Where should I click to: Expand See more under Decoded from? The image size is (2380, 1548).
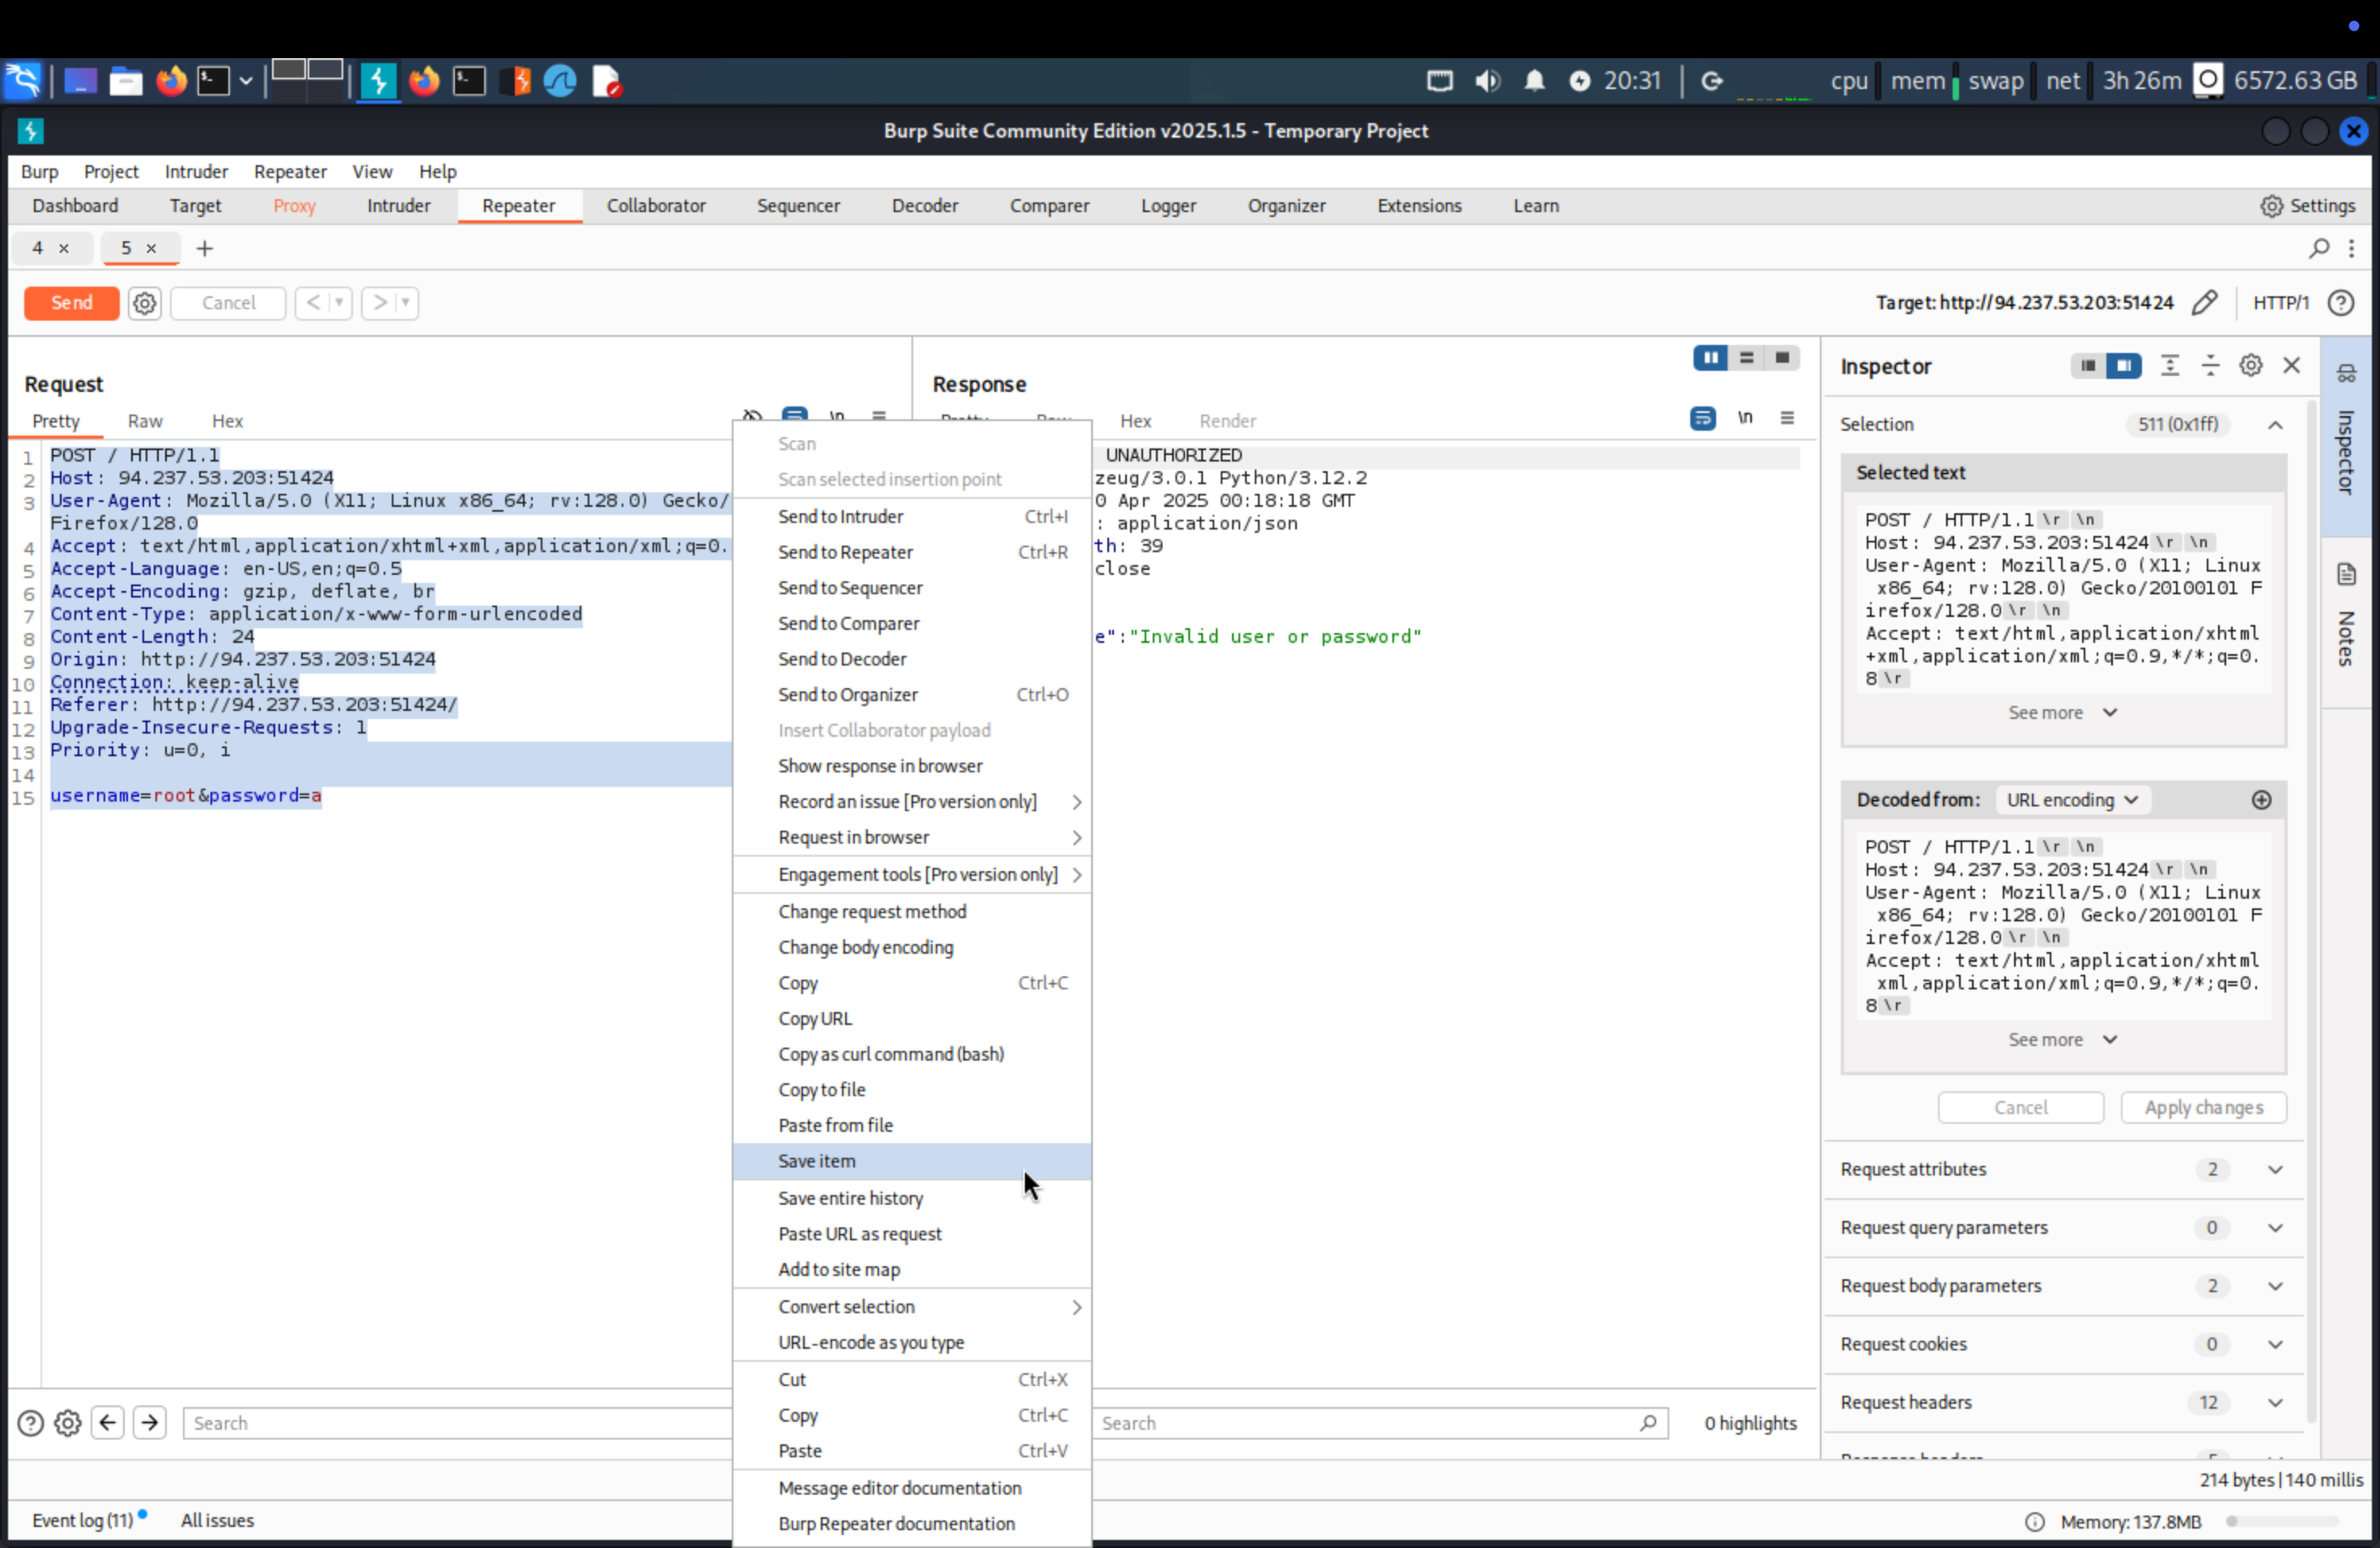2062,1040
